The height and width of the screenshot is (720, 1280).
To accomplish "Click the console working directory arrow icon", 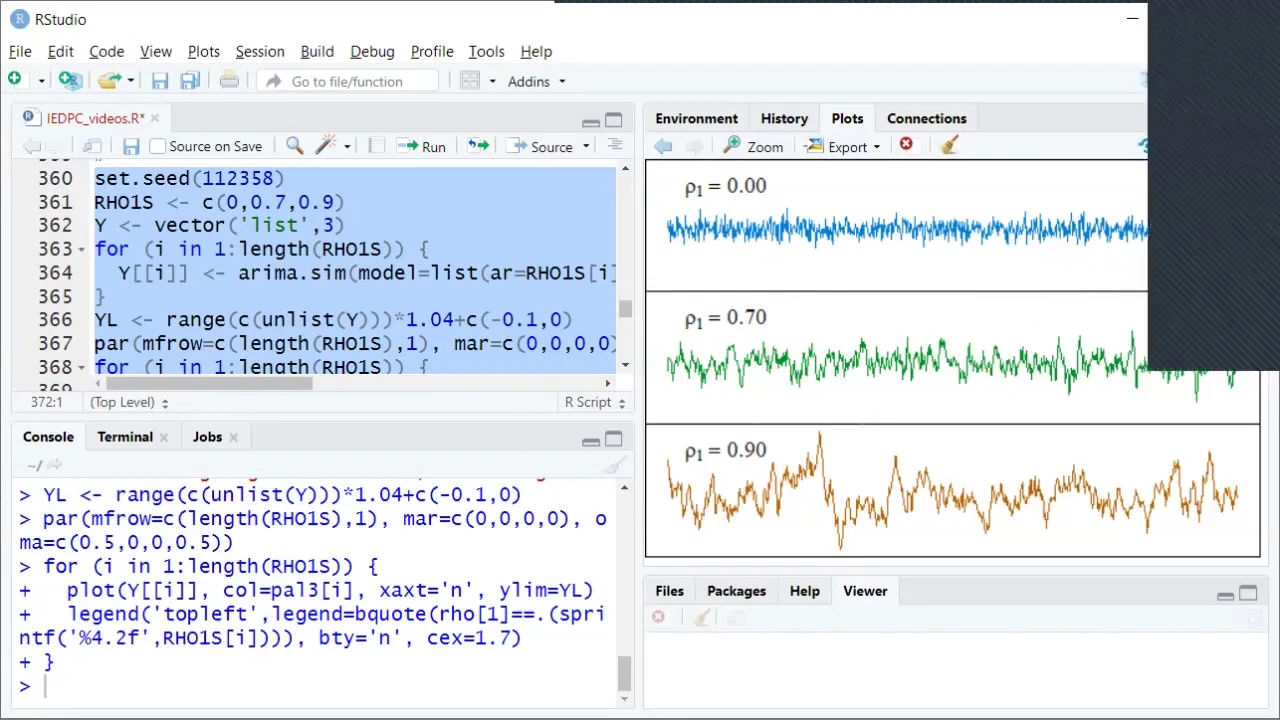I will [x=55, y=464].
